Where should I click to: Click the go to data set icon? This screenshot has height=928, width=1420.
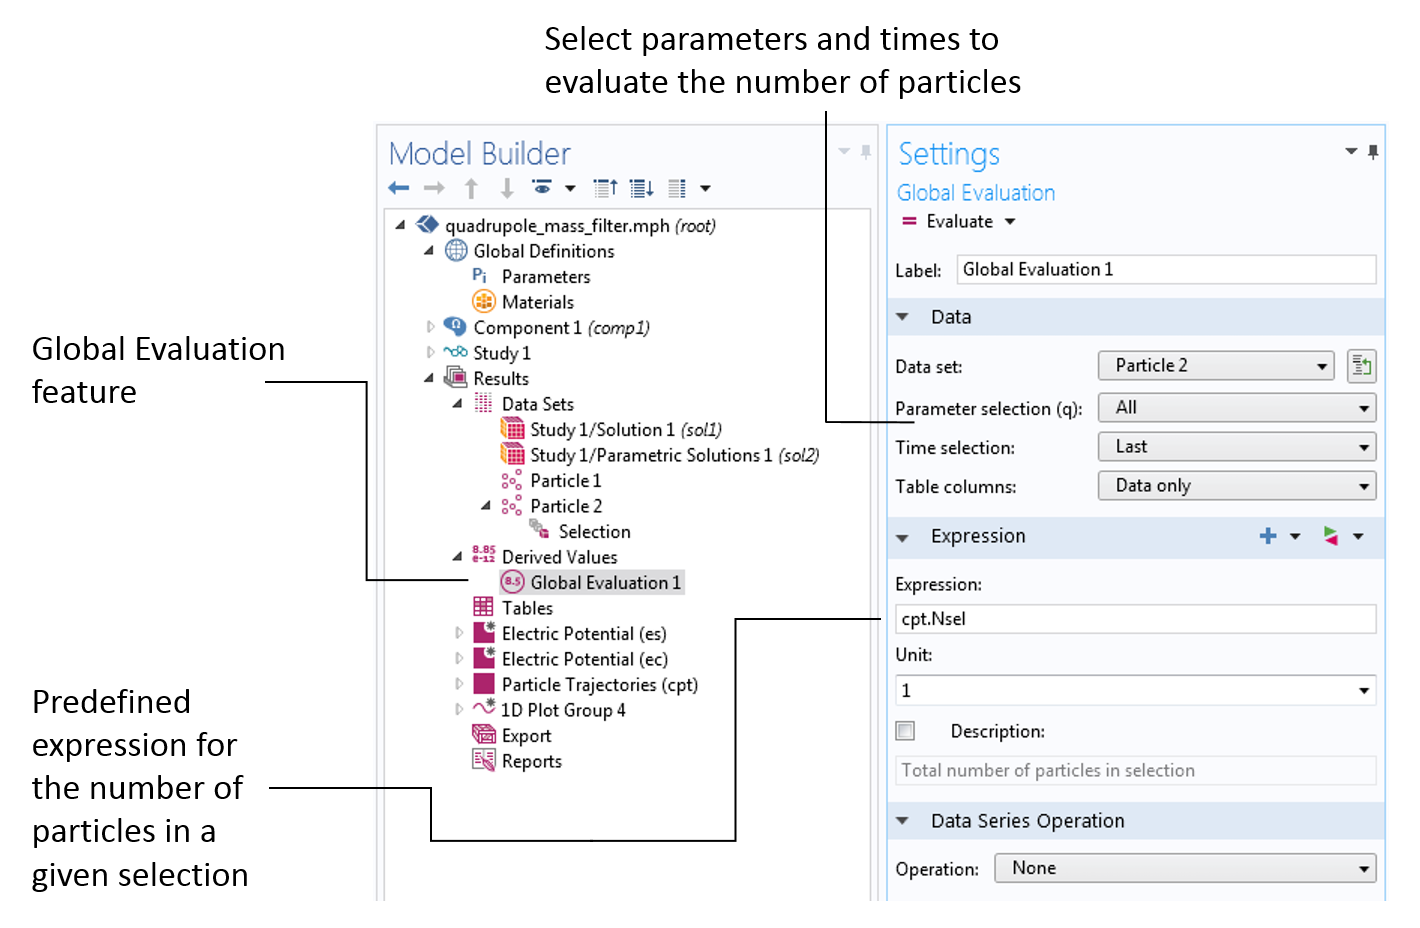(1360, 366)
